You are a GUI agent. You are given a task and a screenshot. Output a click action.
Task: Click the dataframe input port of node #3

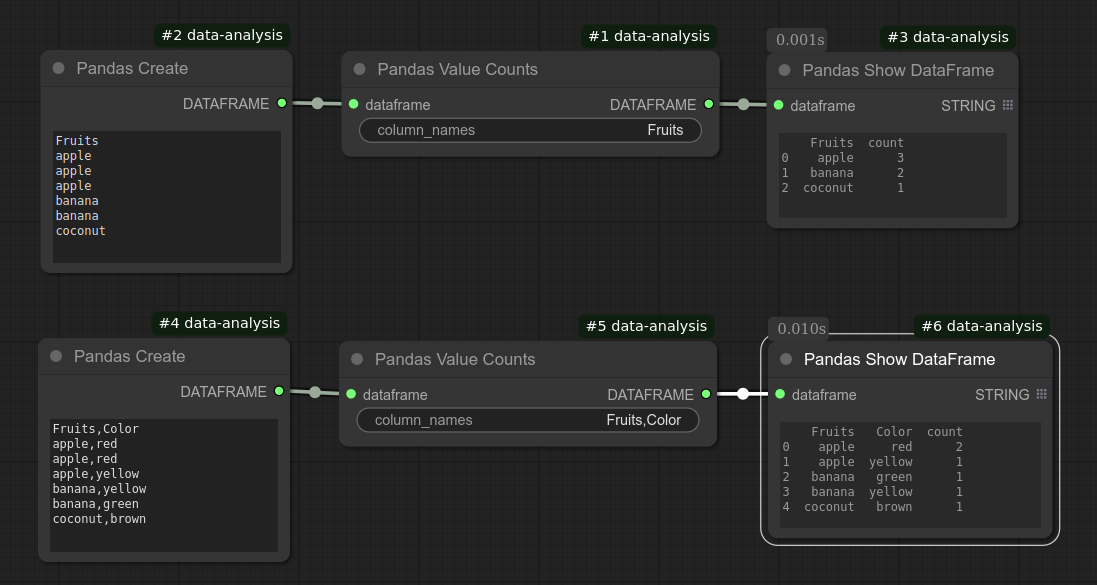click(778, 105)
